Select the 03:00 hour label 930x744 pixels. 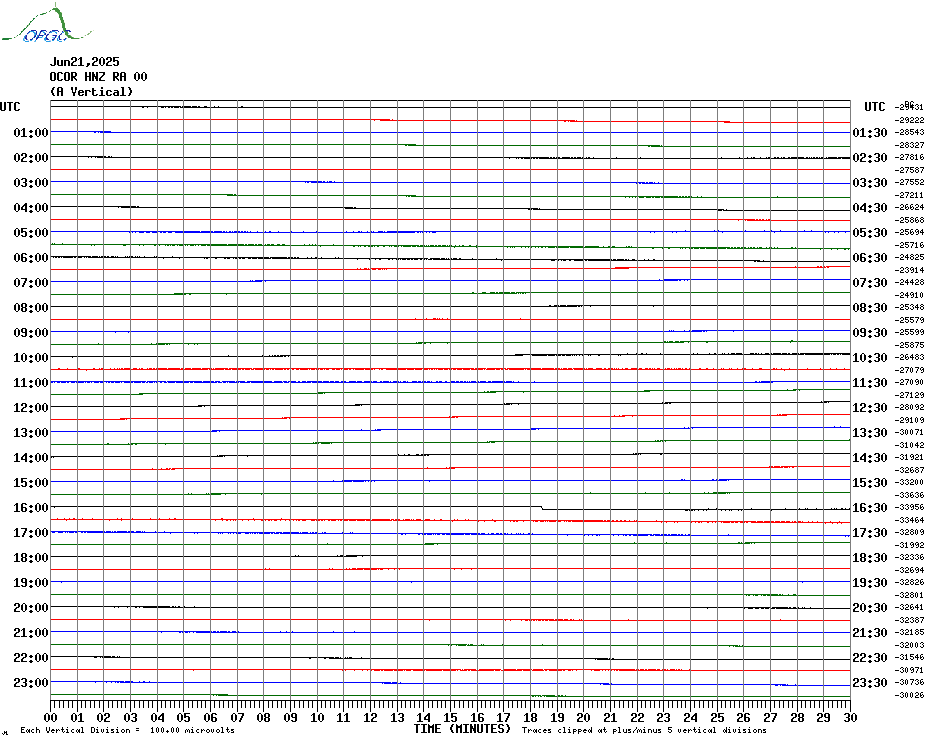(x=31, y=182)
